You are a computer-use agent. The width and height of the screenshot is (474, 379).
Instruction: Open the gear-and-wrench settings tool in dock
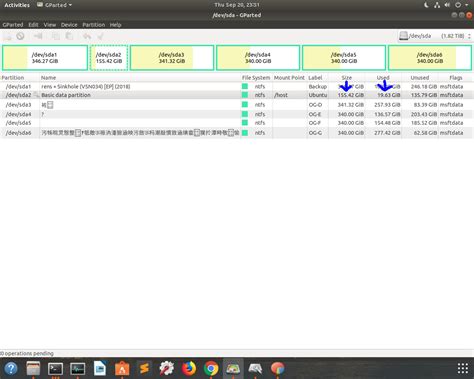tap(166, 368)
